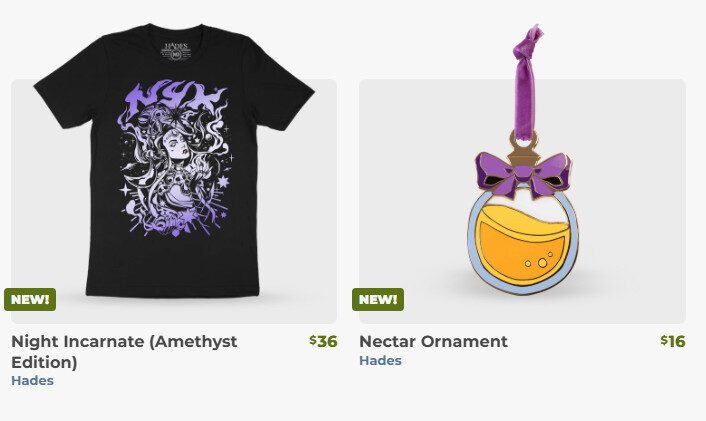Click the NEW! badge on the t-shirt

[x=30, y=299]
